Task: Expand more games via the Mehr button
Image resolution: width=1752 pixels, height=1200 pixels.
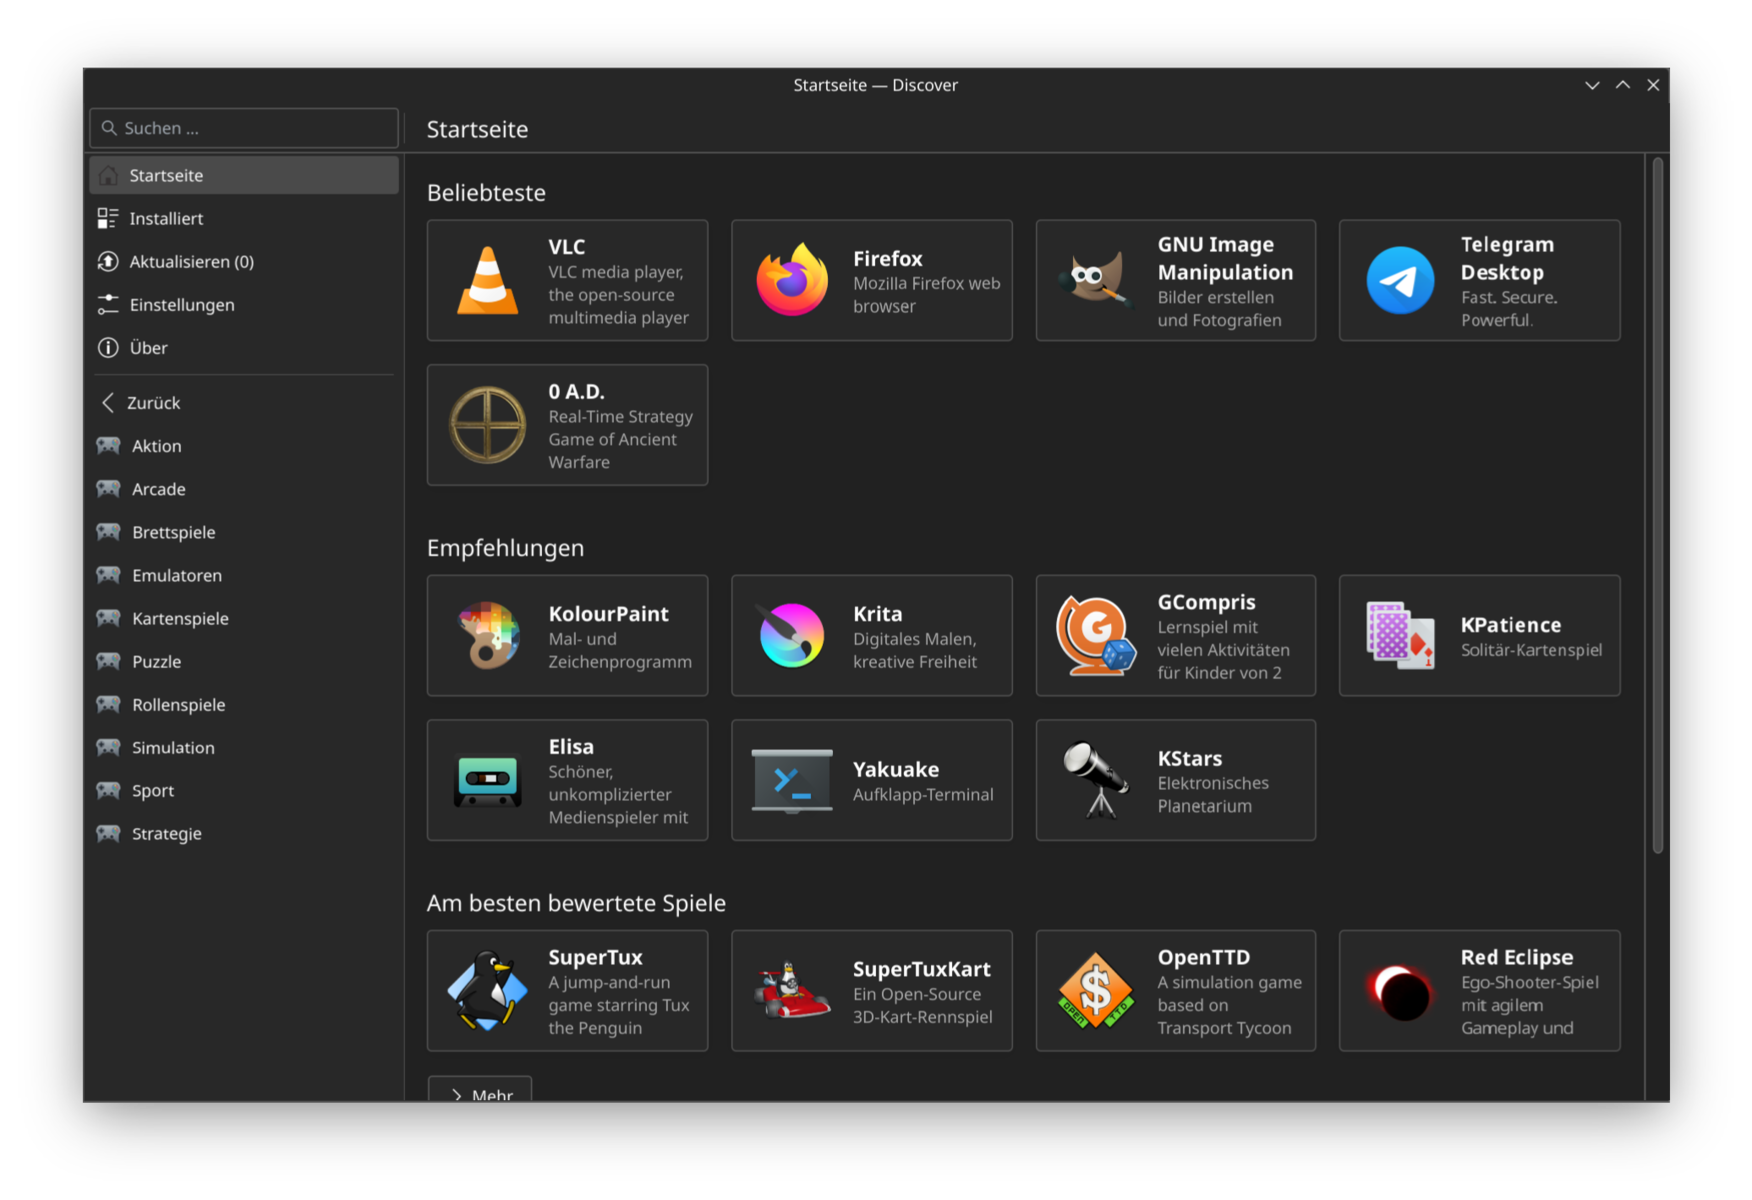Action: [x=480, y=1090]
